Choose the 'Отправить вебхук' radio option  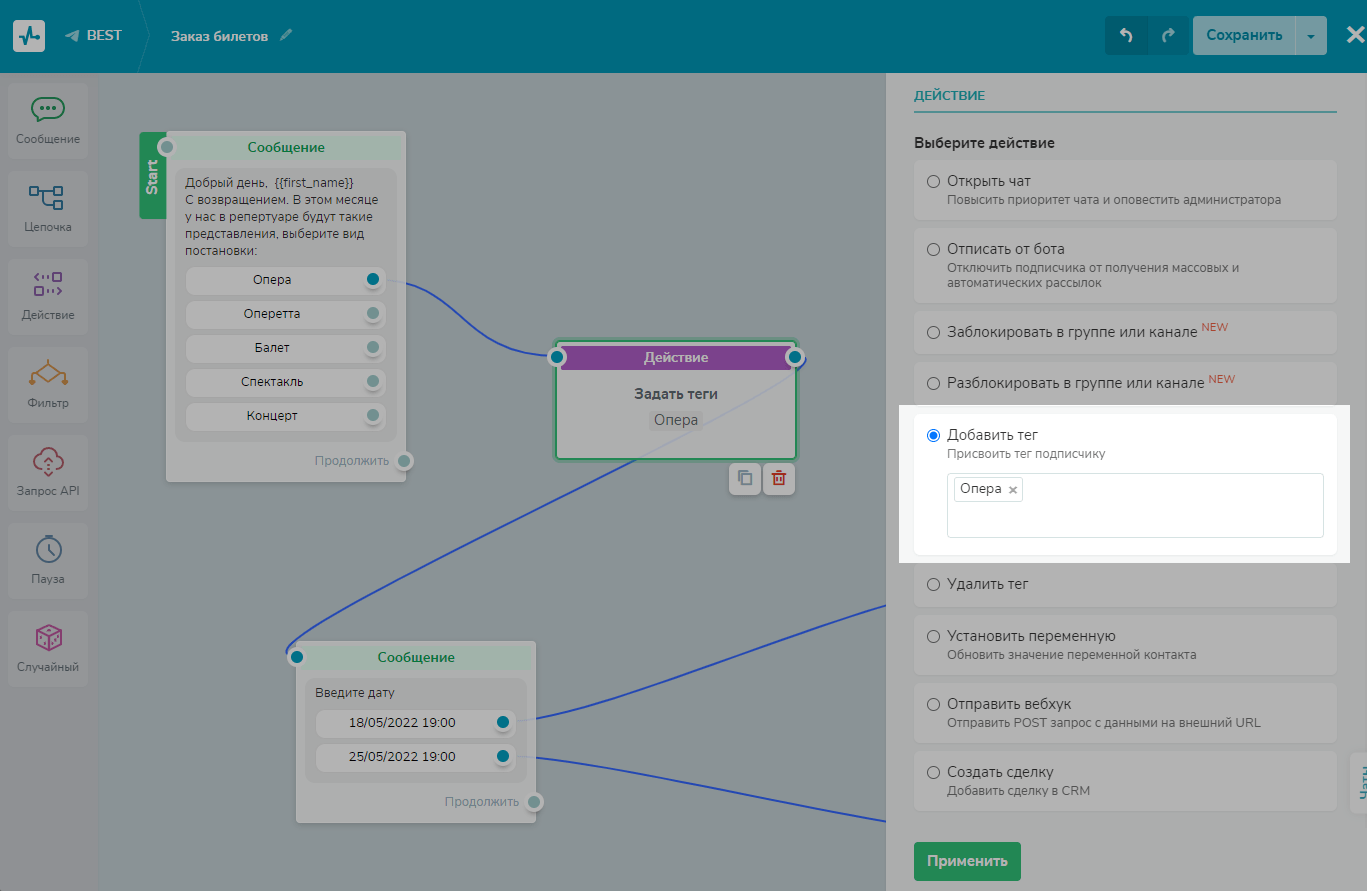pyautogui.click(x=933, y=704)
